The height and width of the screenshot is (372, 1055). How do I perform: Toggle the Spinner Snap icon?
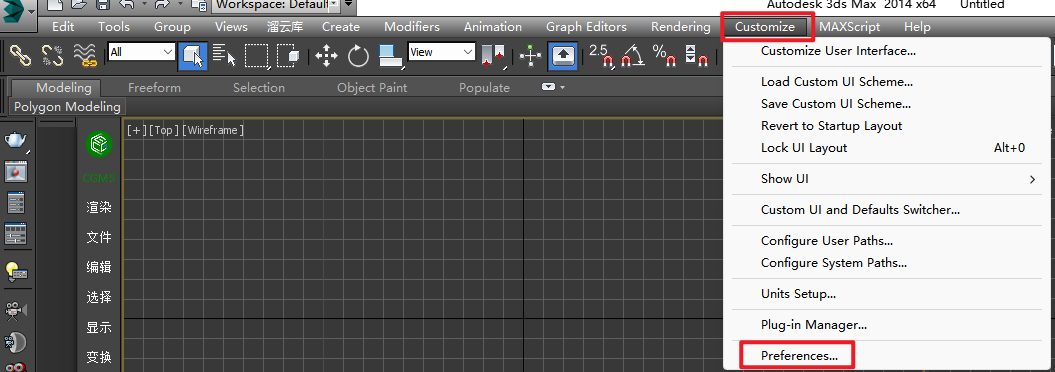tap(696, 55)
